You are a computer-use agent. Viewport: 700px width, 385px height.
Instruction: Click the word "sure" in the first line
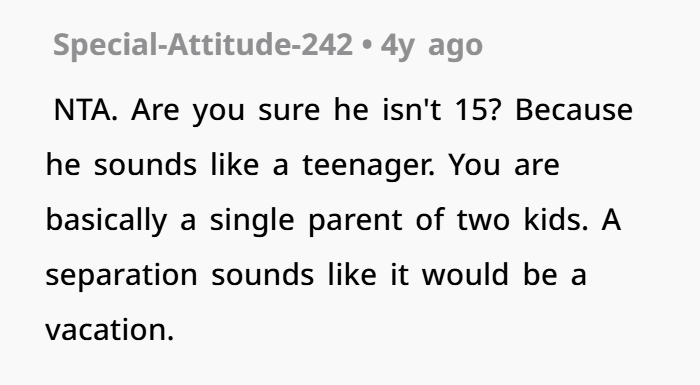(x=289, y=110)
